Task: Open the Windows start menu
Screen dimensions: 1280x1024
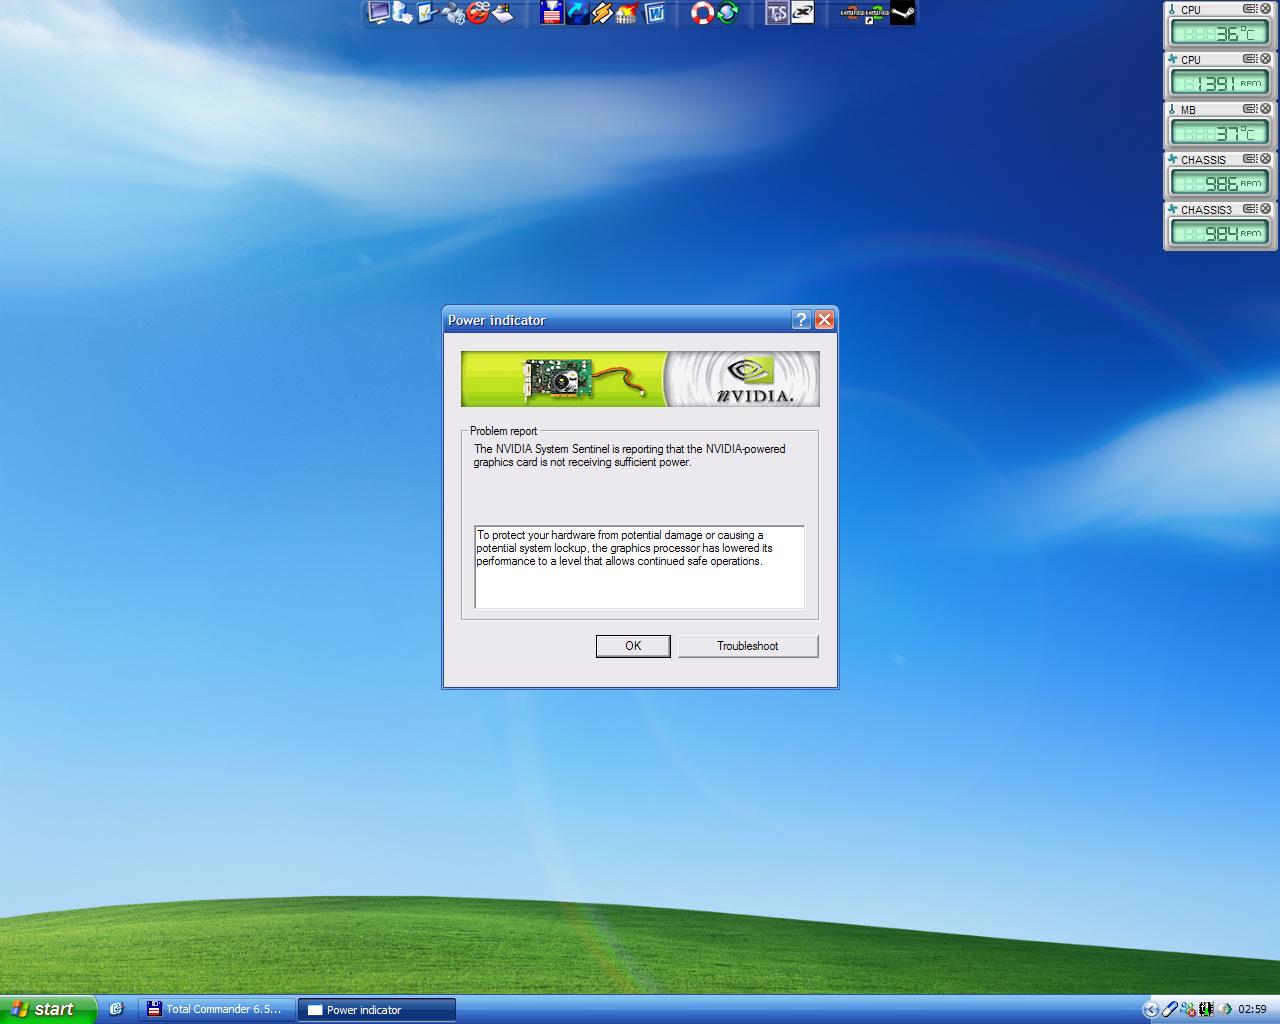Action: [48, 1009]
